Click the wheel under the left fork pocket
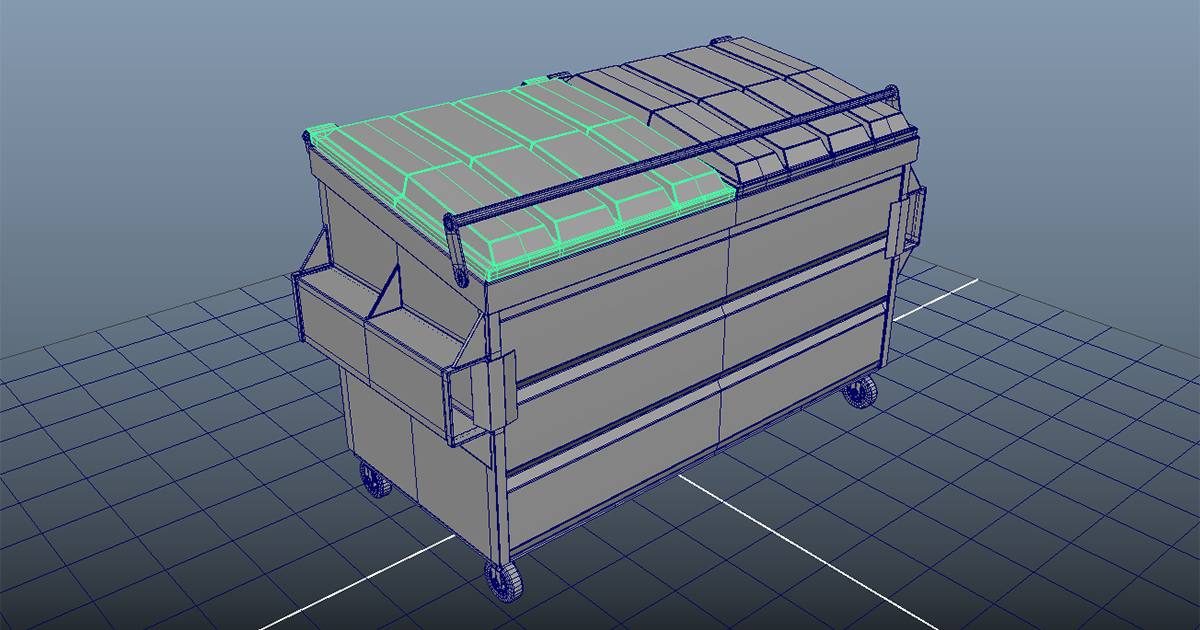Screen dimensions: 1200x630 click(375, 480)
